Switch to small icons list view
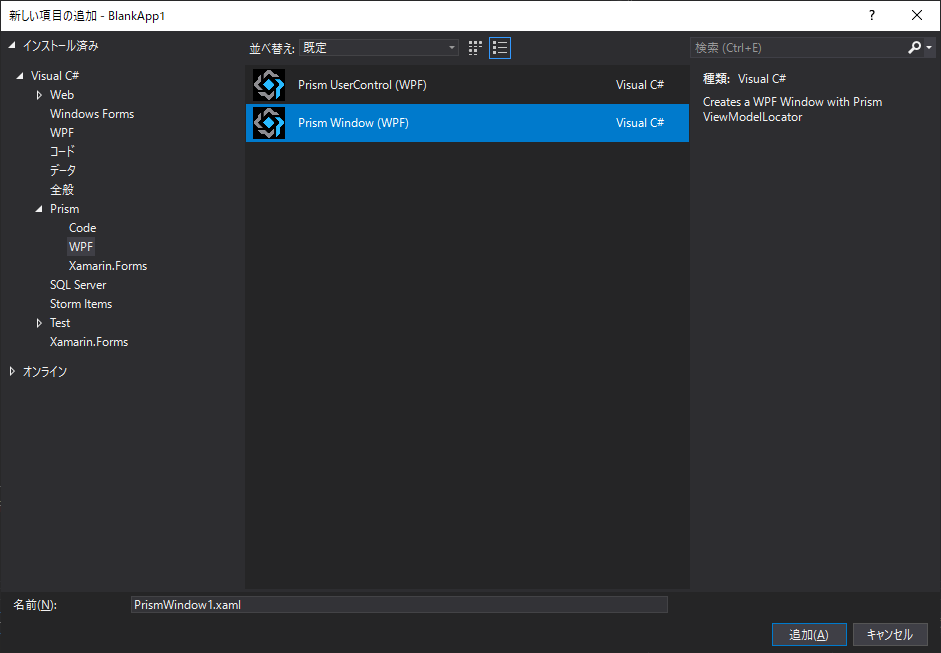Screen dimensions: 941x653 tap(500, 48)
